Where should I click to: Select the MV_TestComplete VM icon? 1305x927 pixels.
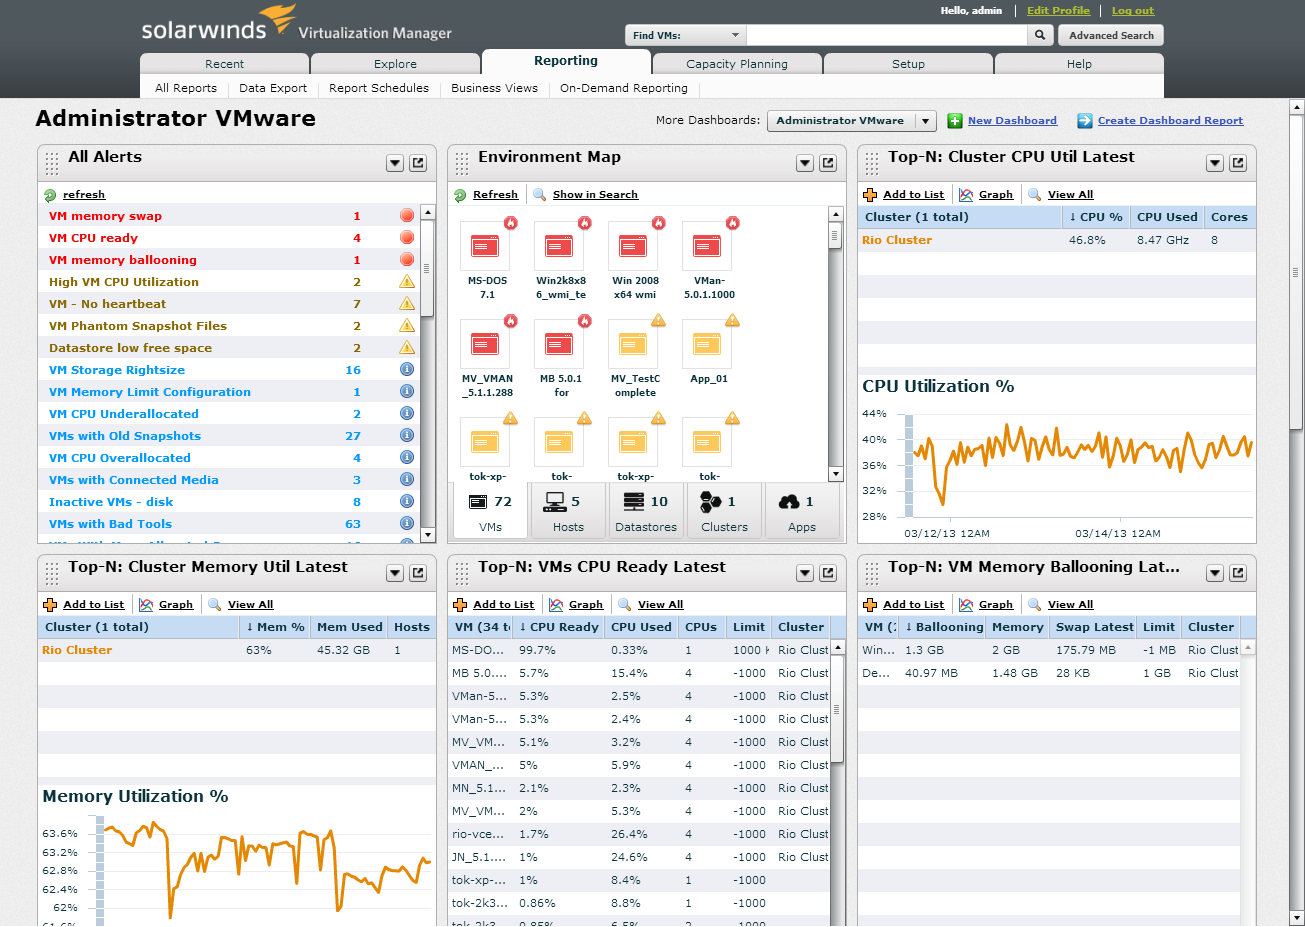click(635, 343)
